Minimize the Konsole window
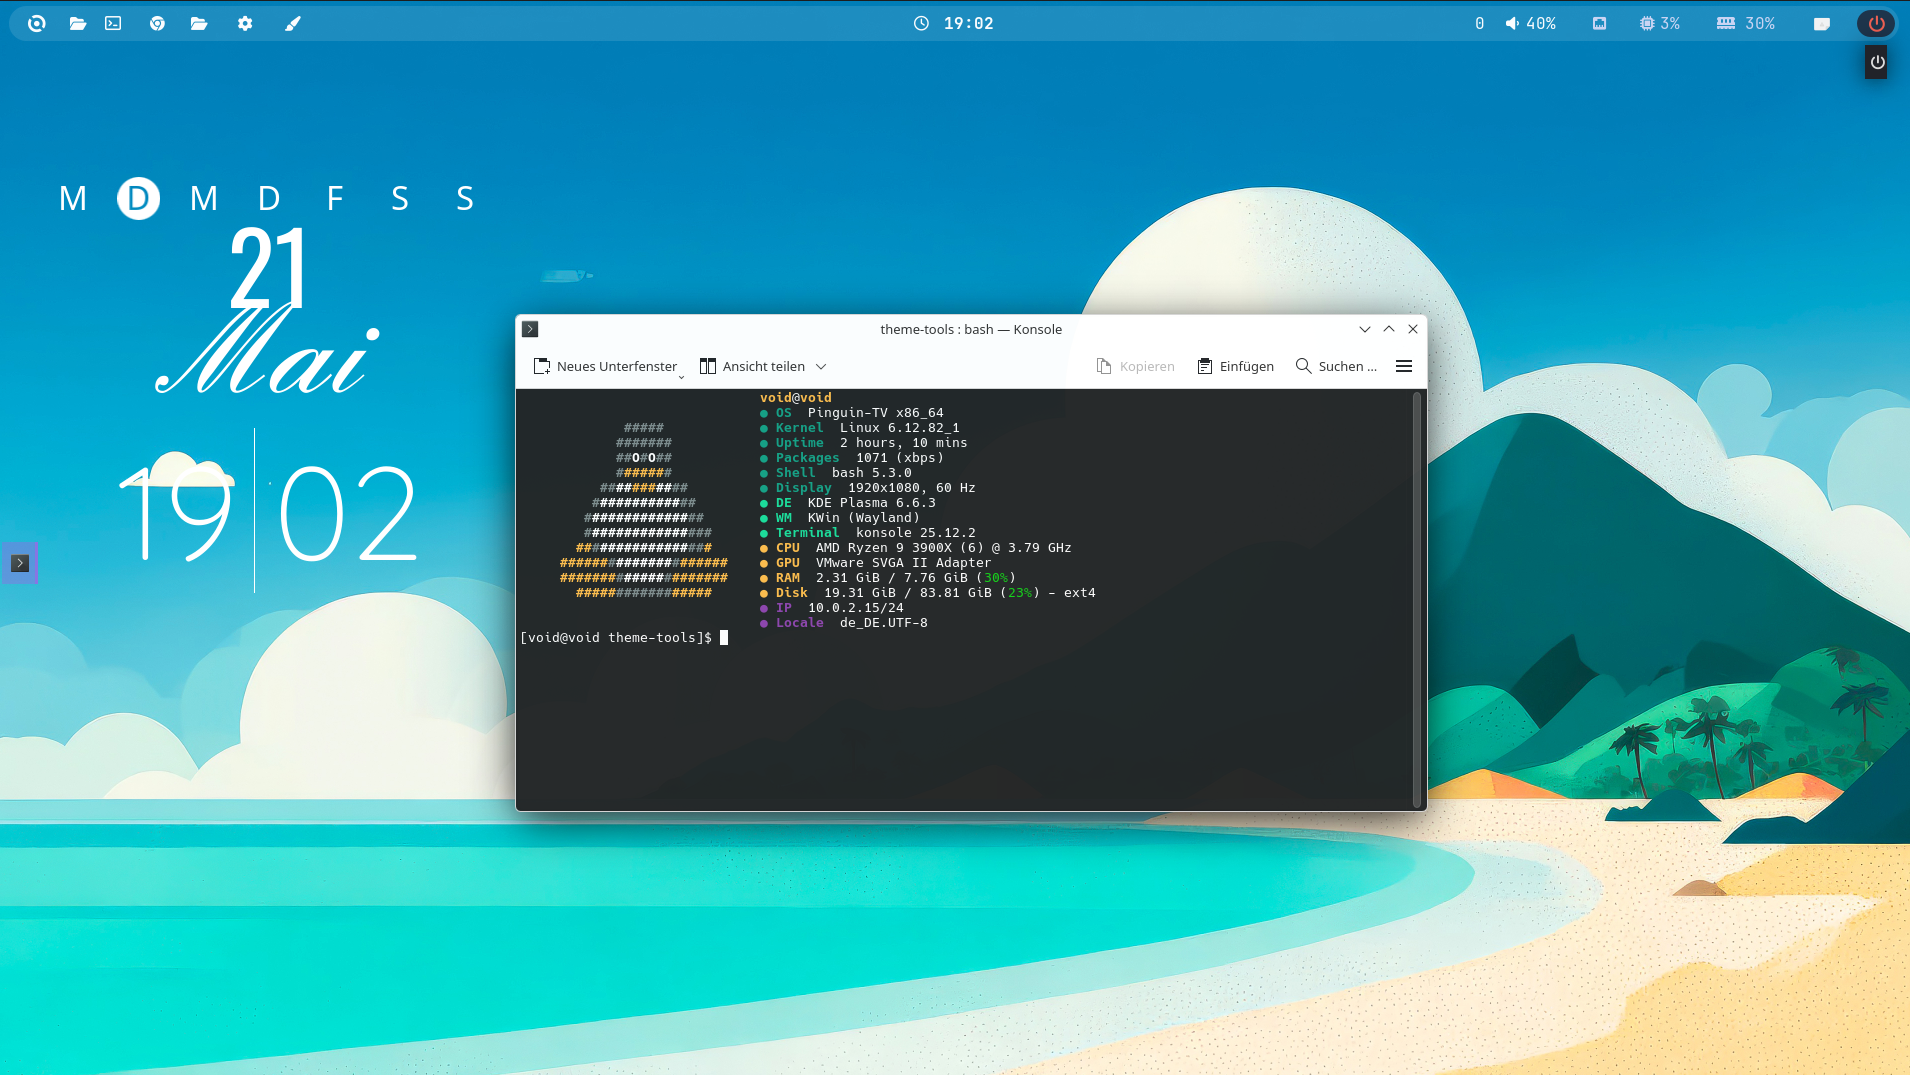 tap(1365, 329)
